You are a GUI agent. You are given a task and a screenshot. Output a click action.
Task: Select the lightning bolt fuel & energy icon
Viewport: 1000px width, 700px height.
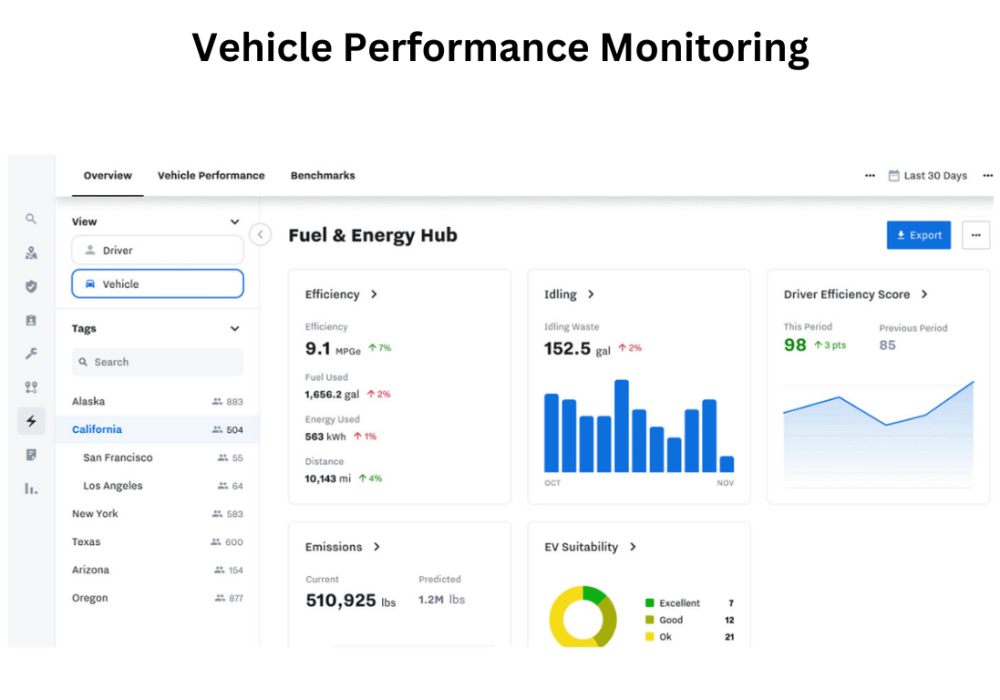tap(31, 421)
